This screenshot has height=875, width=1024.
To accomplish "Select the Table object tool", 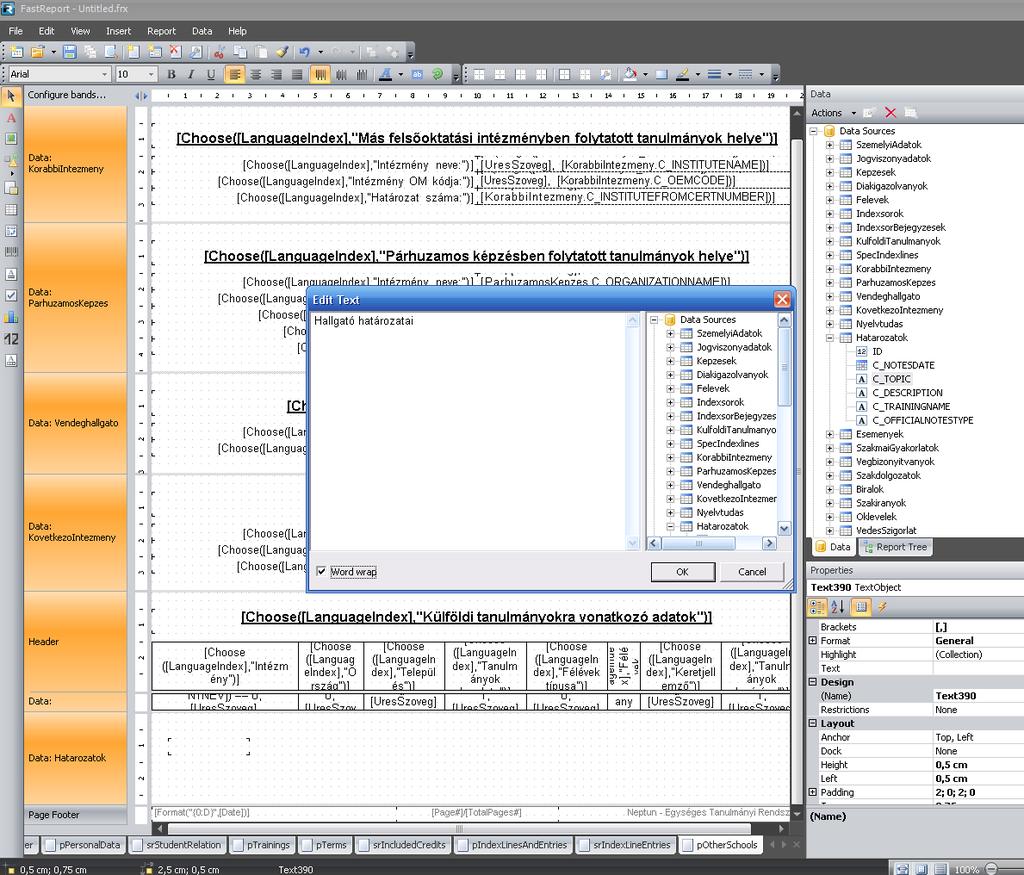I will coord(11,210).
